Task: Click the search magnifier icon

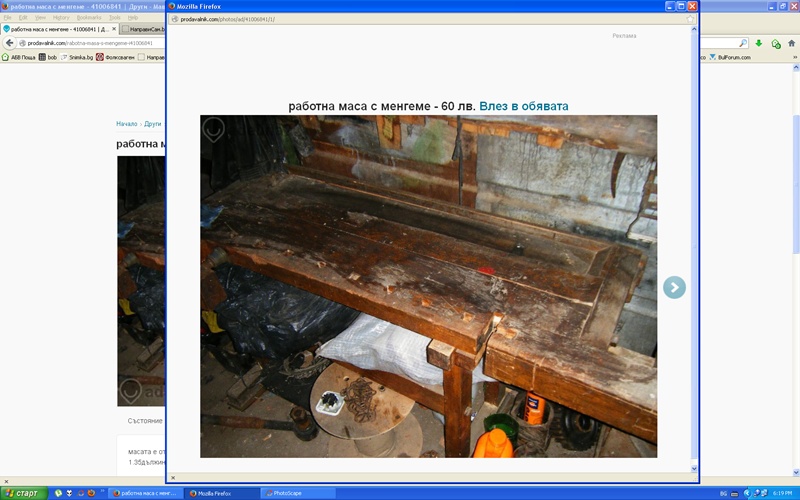Action: pos(743,44)
